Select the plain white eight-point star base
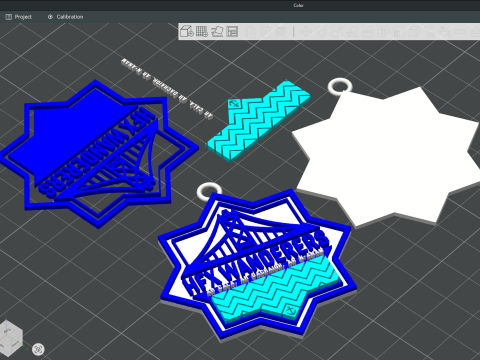The width and height of the screenshot is (480, 360). click(x=387, y=157)
